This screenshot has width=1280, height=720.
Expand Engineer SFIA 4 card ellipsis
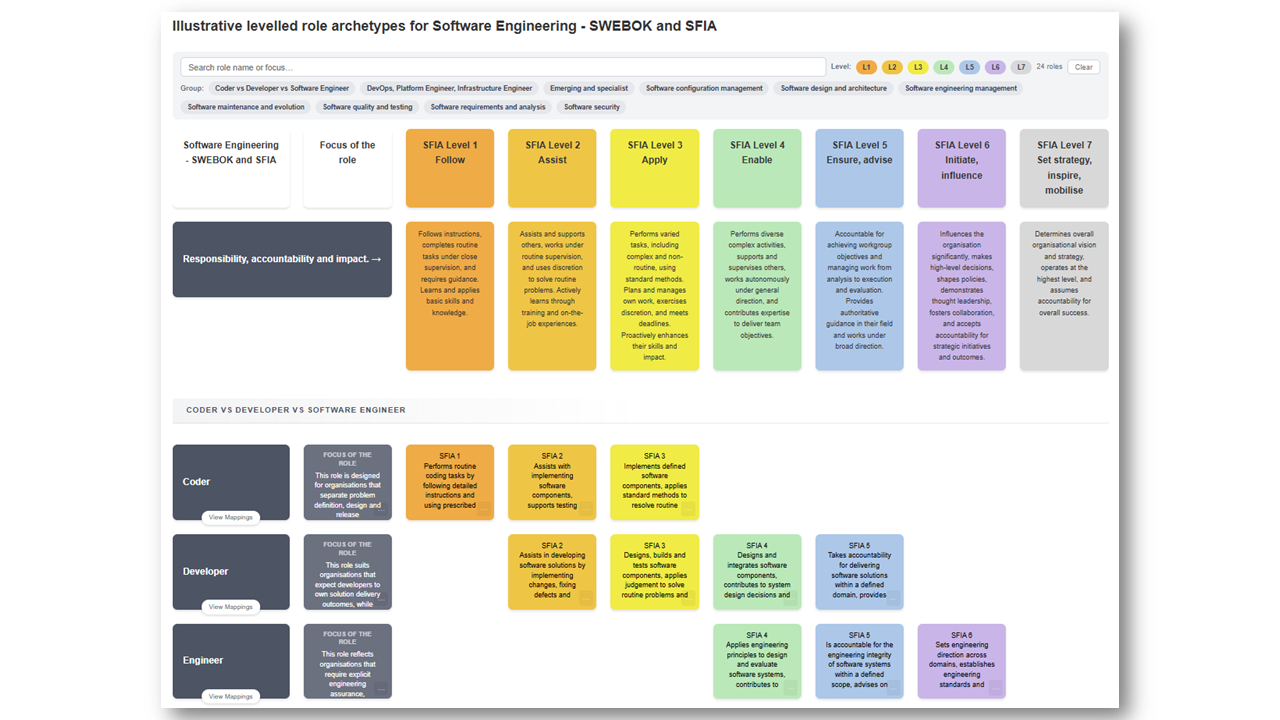point(790,688)
